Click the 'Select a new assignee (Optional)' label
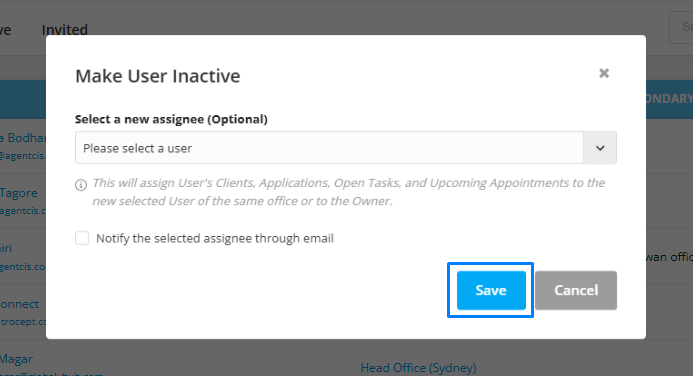This screenshot has width=693, height=376. tap(171, 119)
